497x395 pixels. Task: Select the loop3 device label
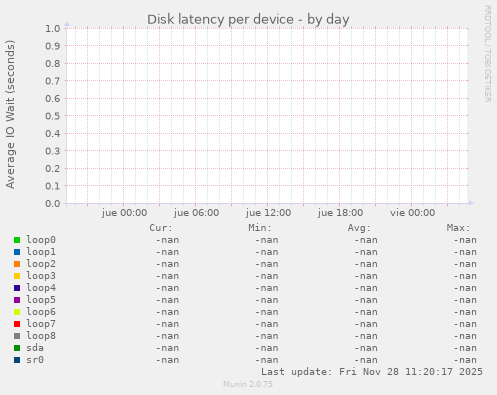pos(41,276)
